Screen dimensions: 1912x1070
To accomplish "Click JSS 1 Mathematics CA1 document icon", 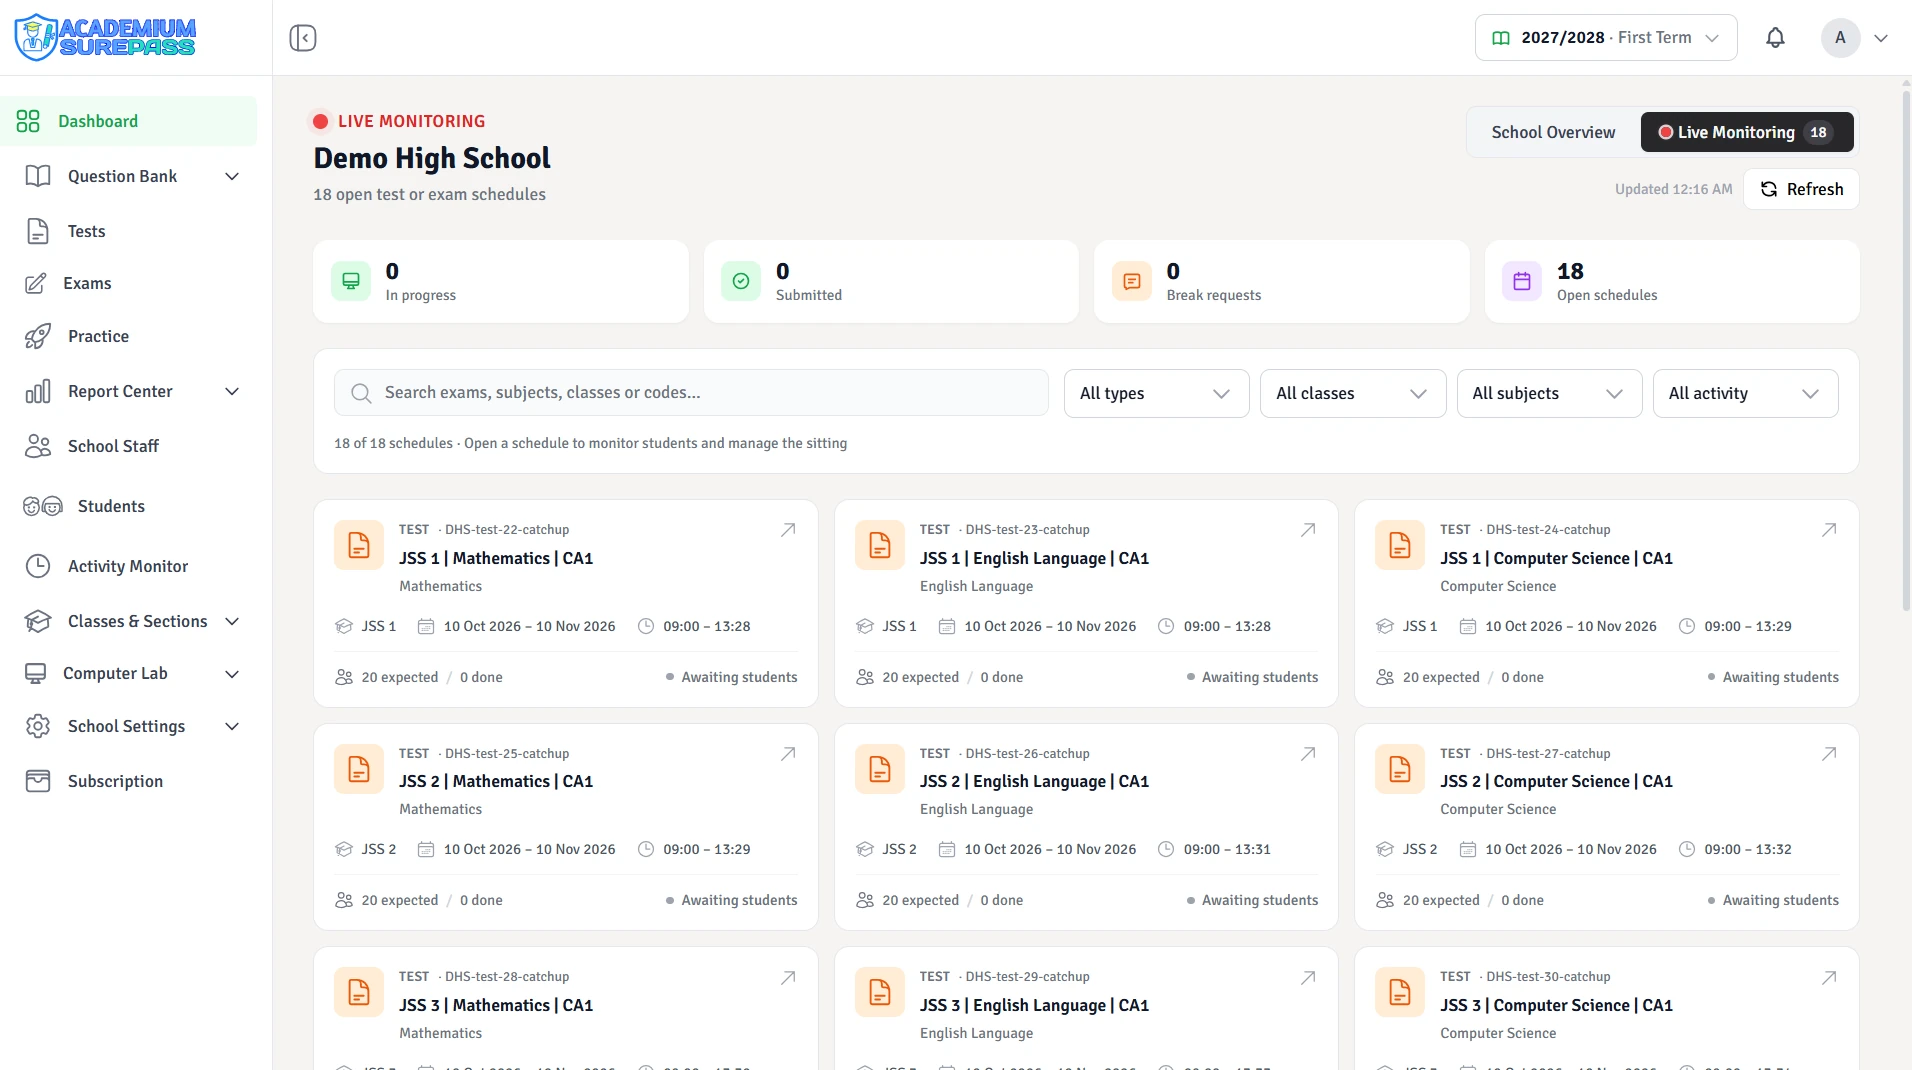I will tap(359, 545).
